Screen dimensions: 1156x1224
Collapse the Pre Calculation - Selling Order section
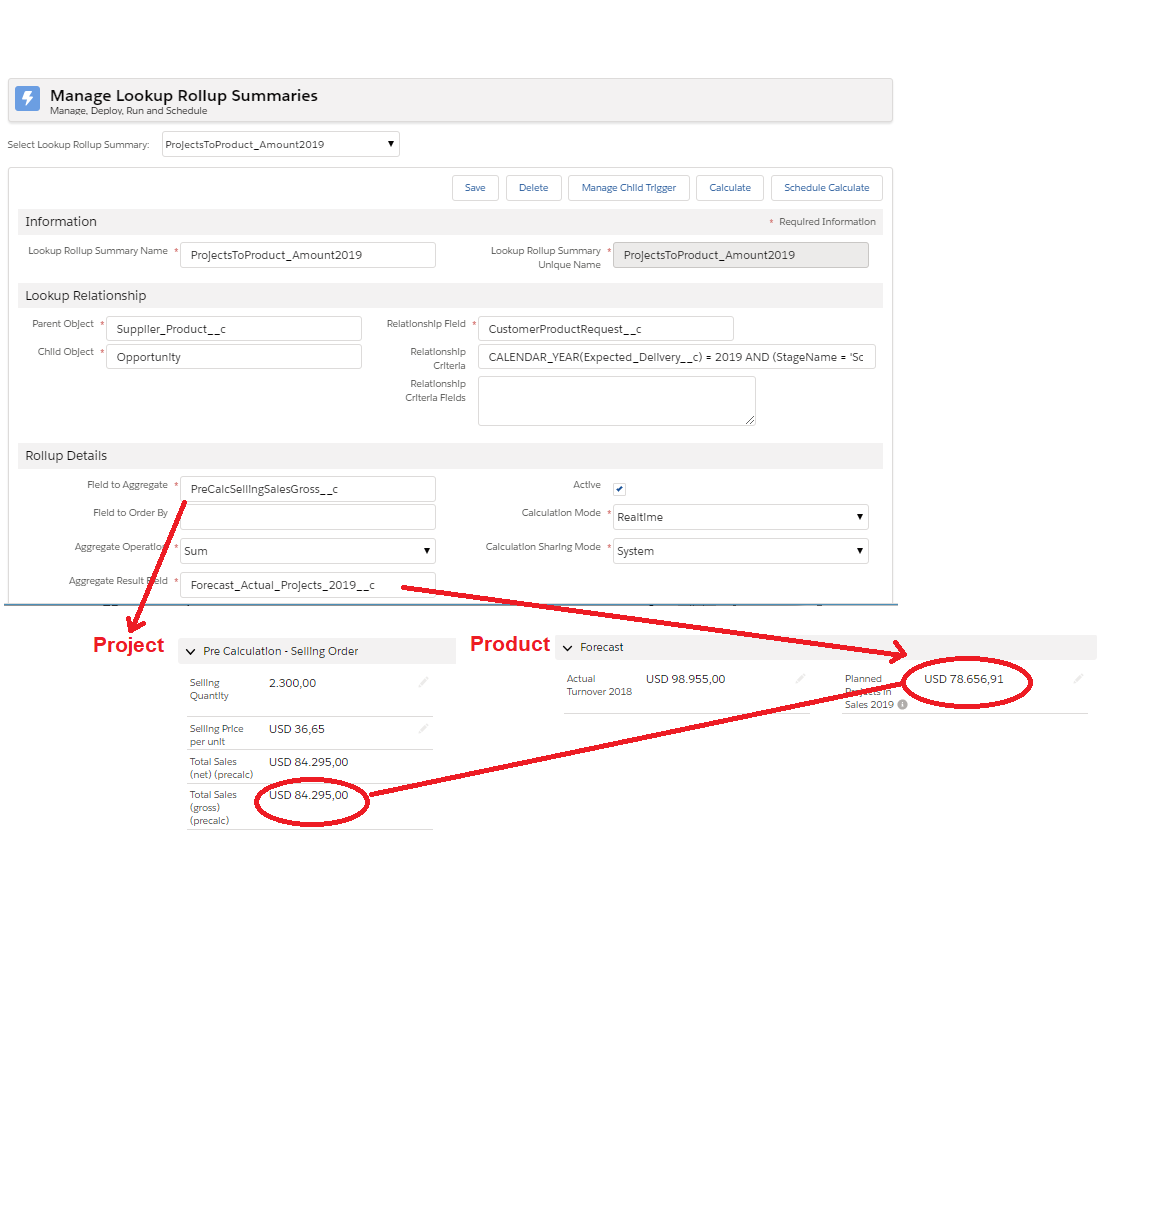pyautogui.click(x=190, y=651)
